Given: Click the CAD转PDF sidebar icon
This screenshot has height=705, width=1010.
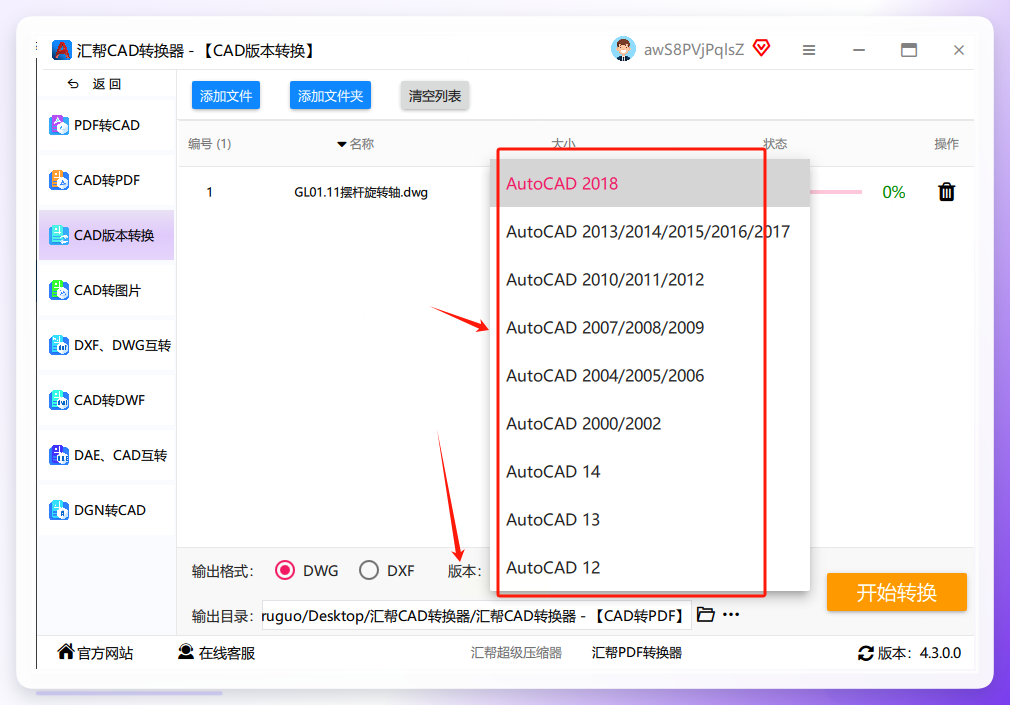Looking at the screenshot, I should (x=59, y=180).
